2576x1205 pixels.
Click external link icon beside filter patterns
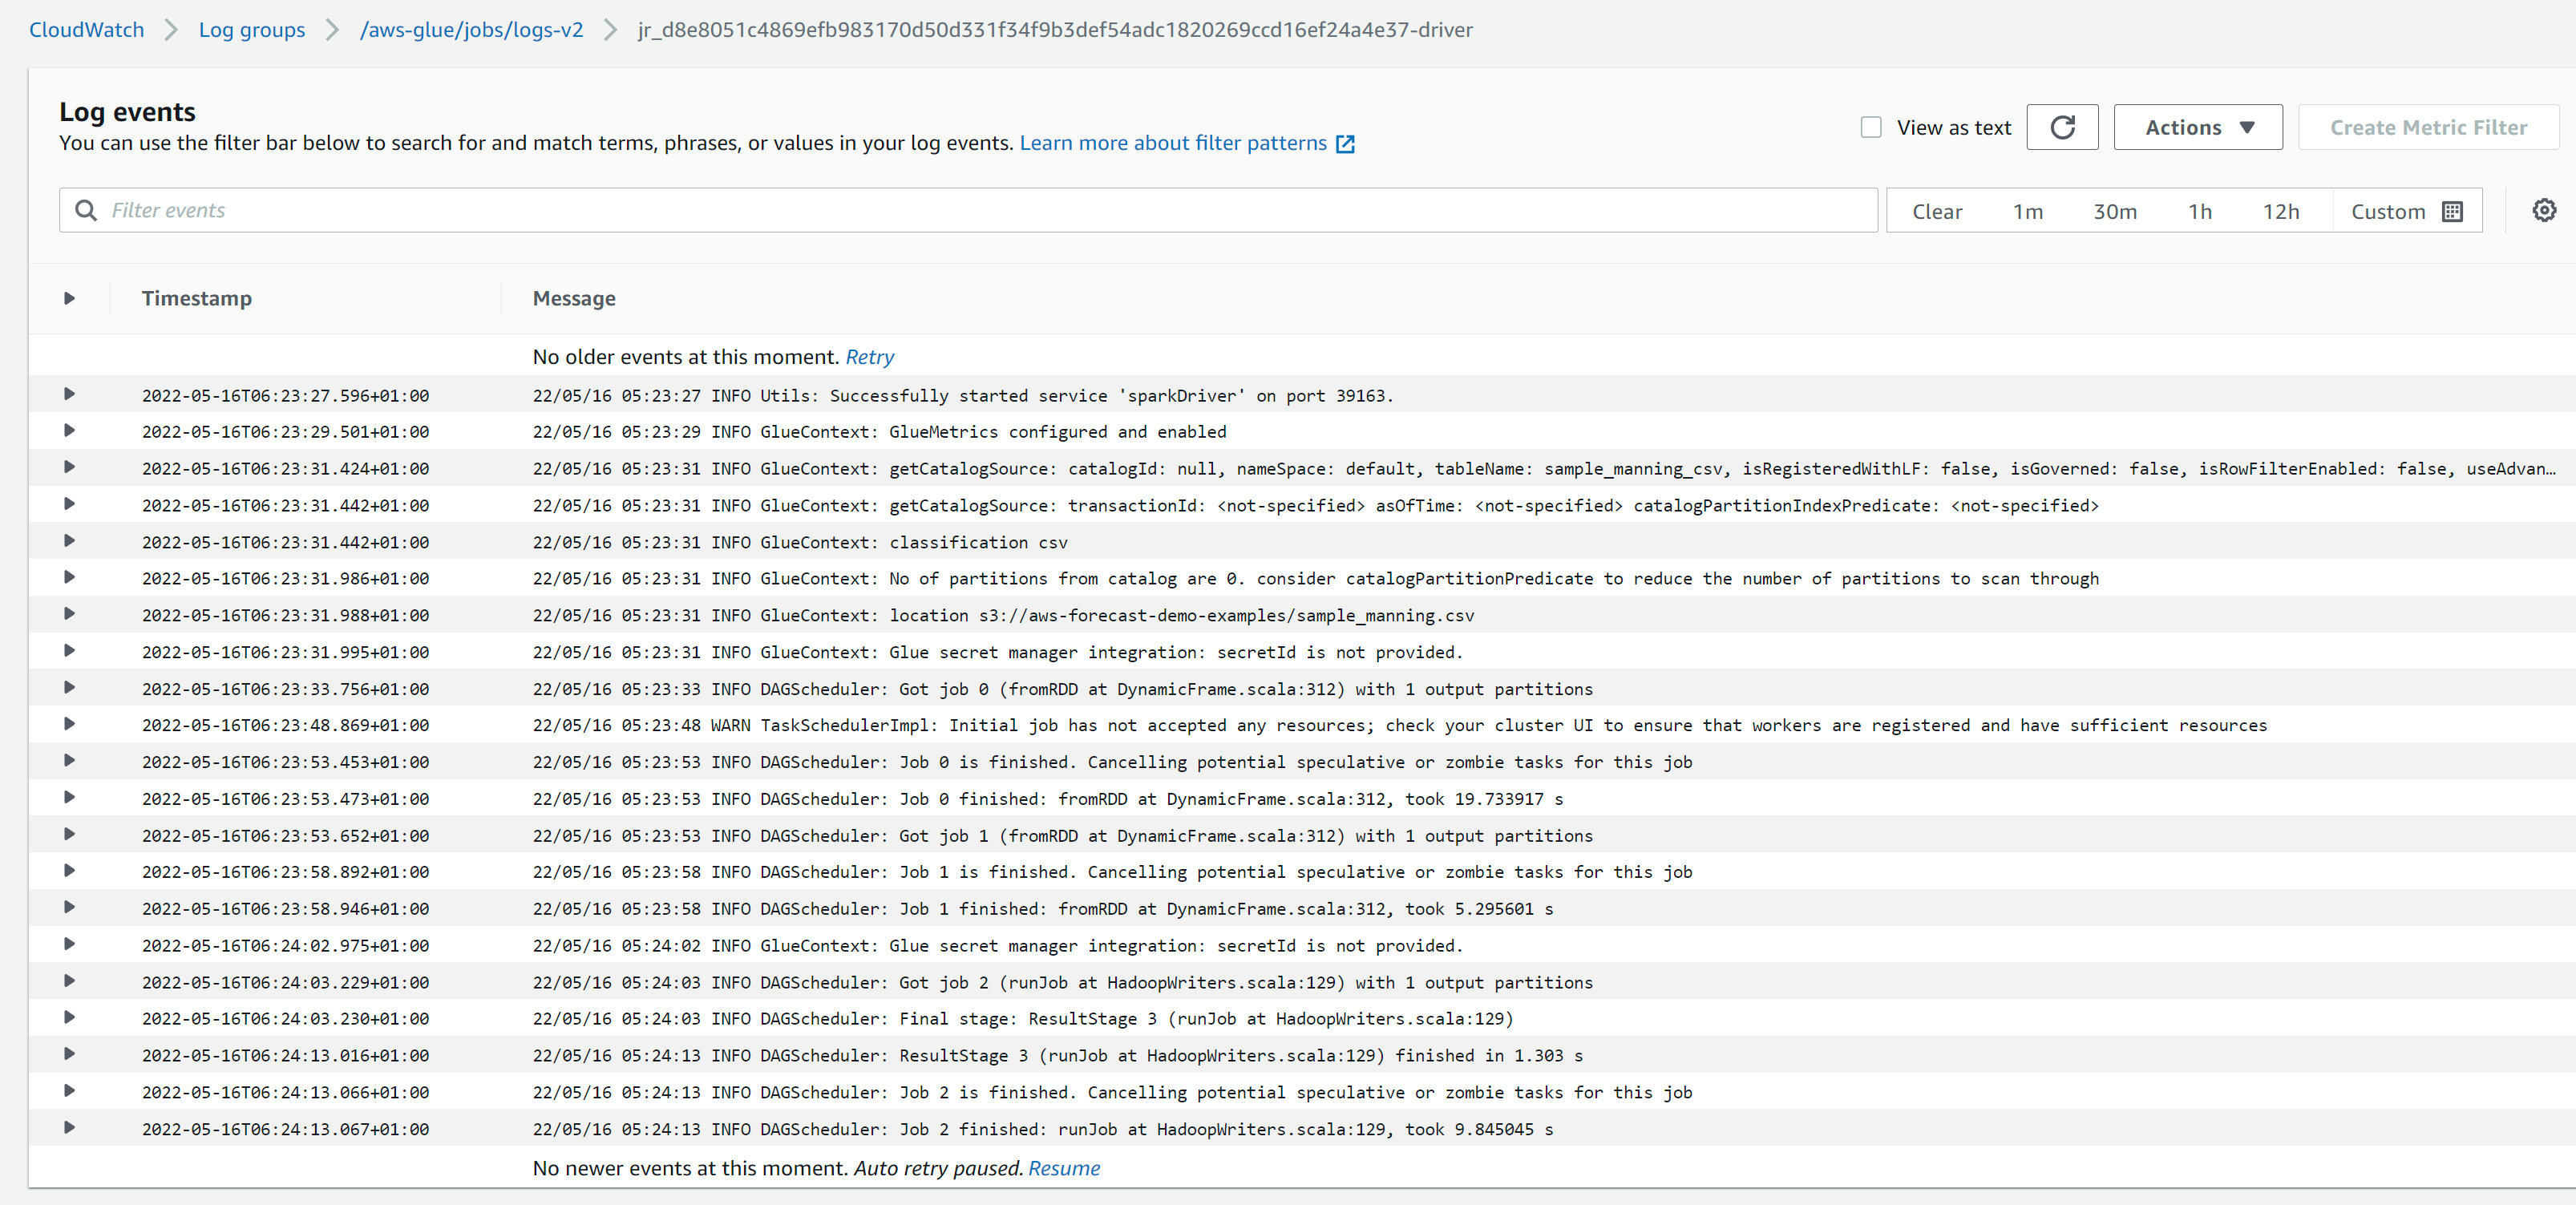1345,144
